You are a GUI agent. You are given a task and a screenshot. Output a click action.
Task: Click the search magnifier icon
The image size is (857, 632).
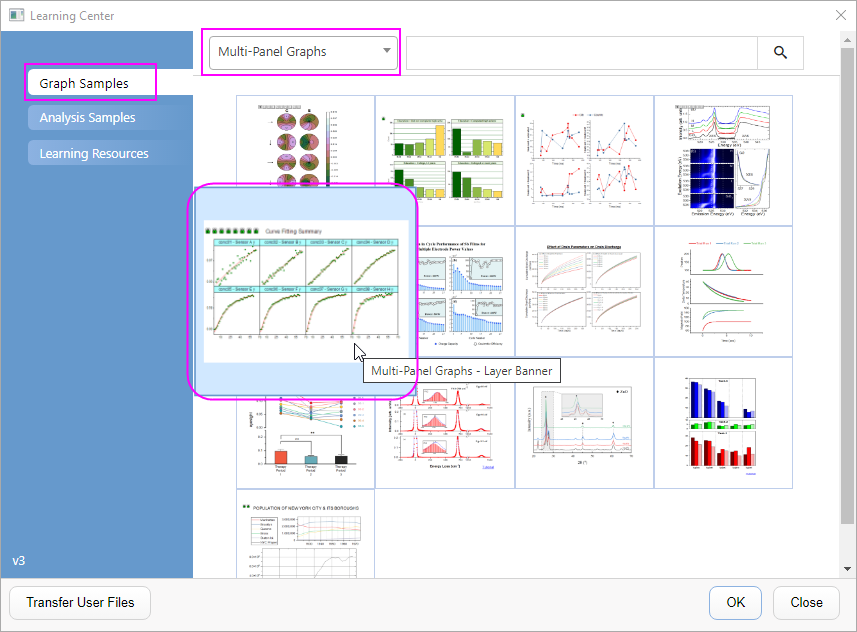(x=780, y=52)
